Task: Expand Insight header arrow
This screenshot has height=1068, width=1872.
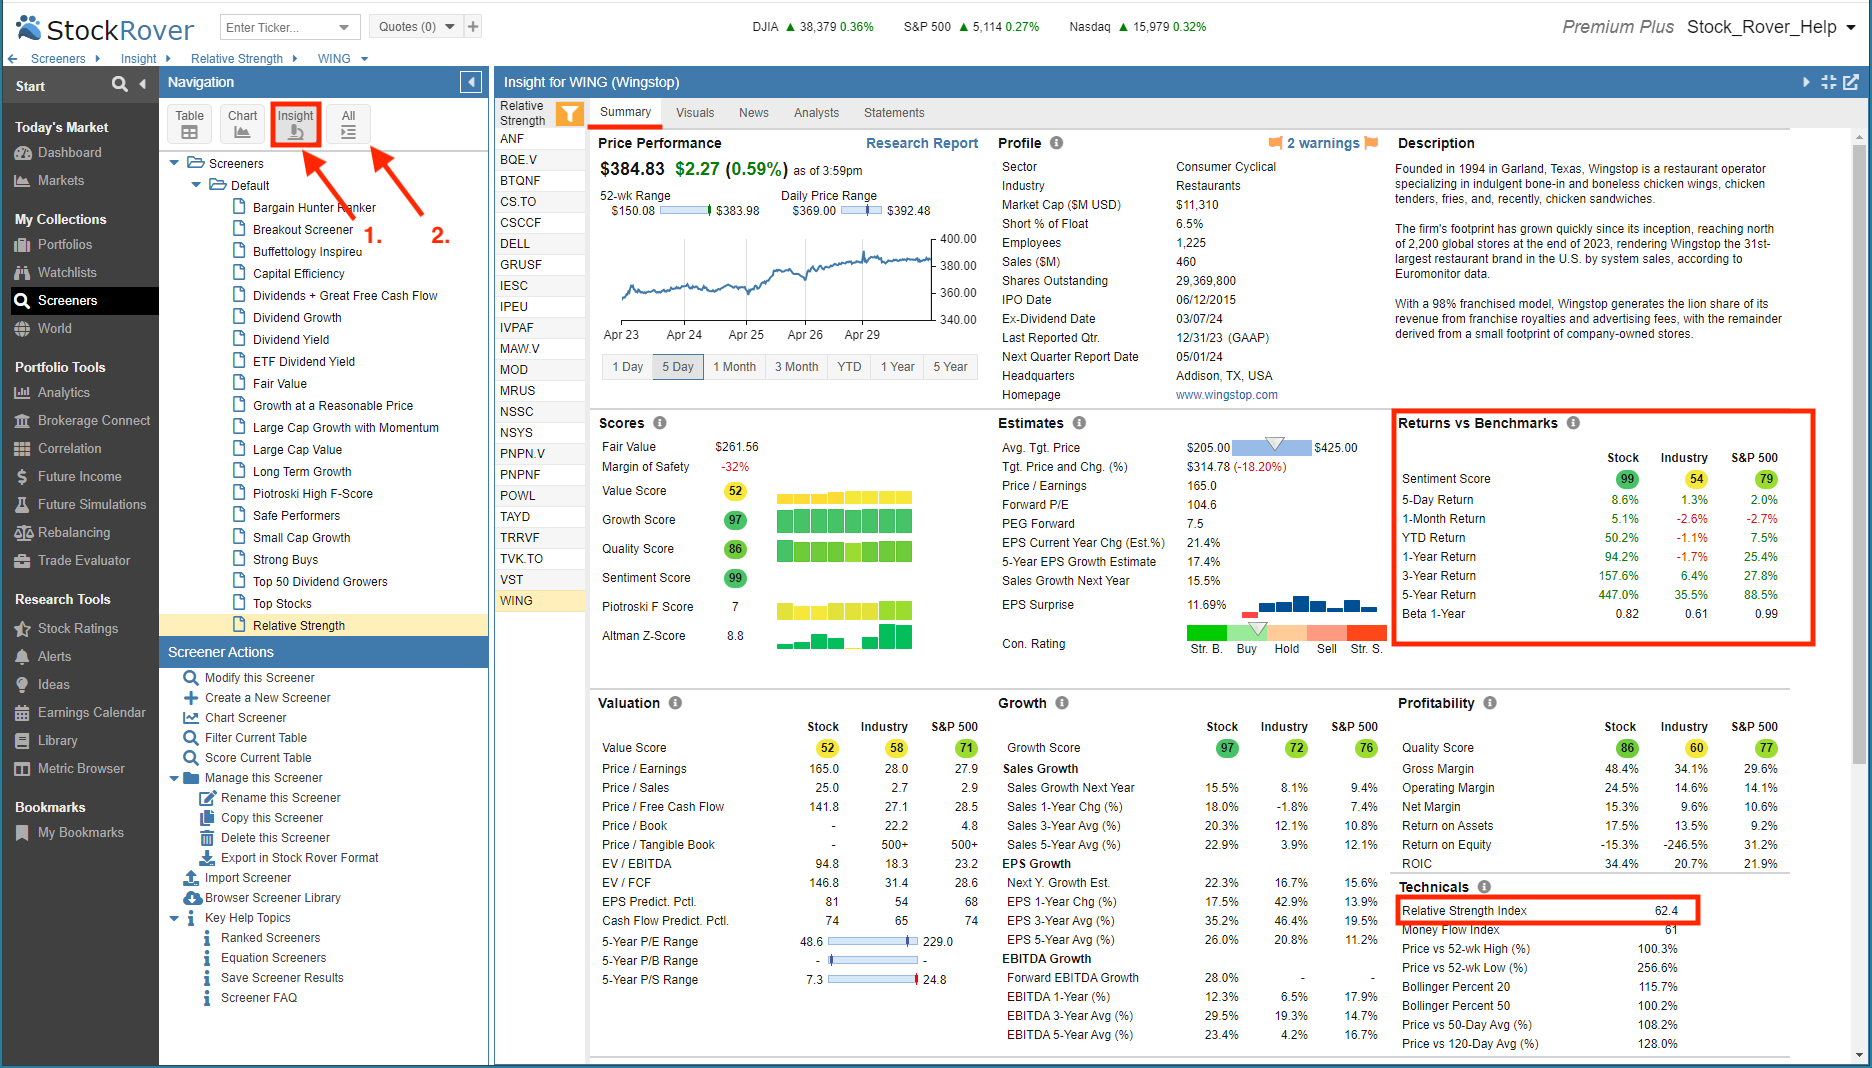Action: 1806,82
